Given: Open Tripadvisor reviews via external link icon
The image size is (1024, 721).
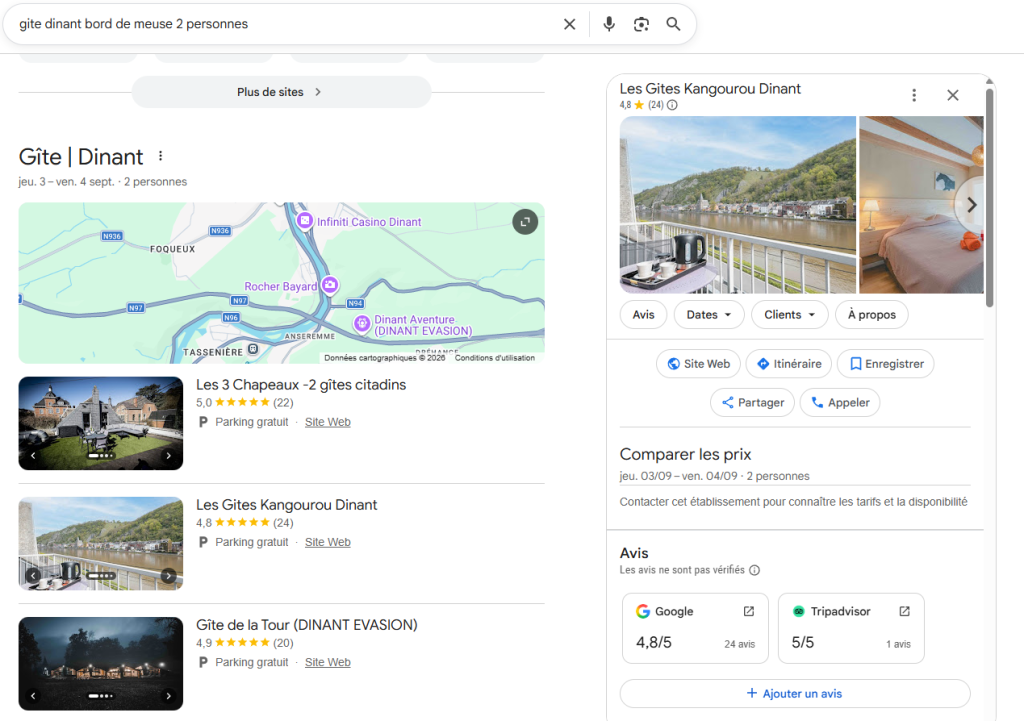Looking at the screenshot, I should point(904,611).
